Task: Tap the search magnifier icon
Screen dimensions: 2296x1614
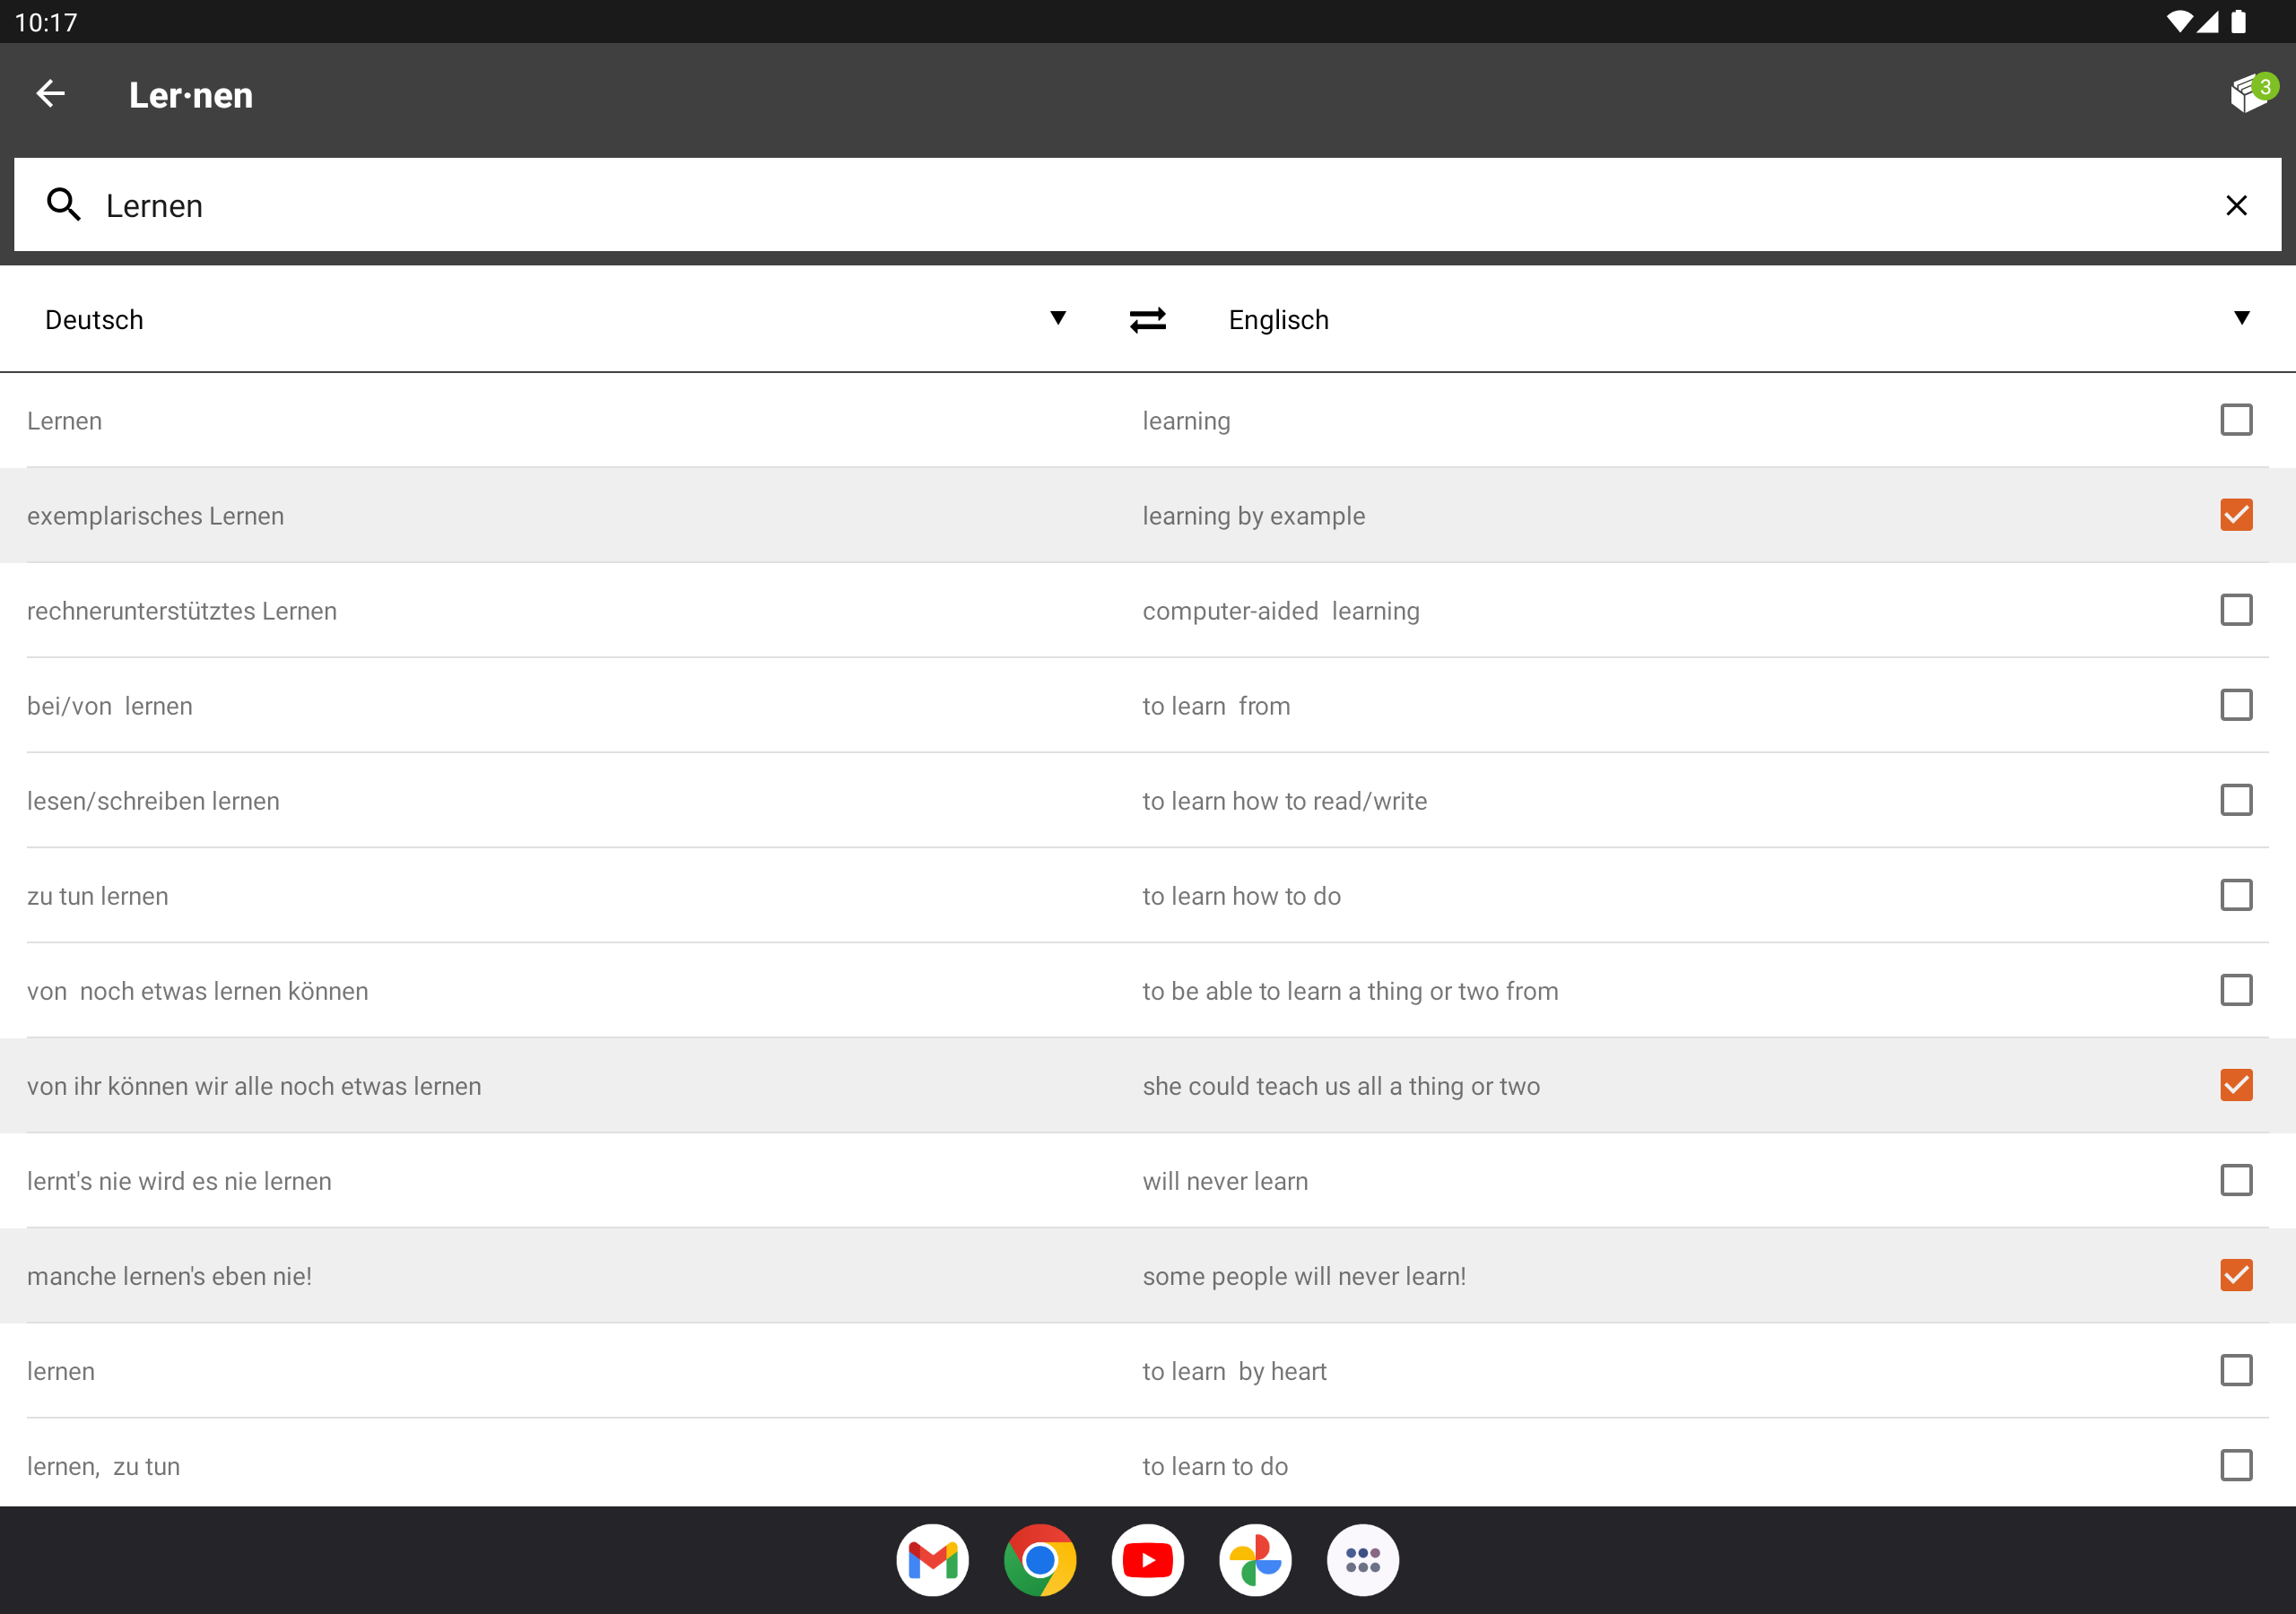Action: [64, 205]
